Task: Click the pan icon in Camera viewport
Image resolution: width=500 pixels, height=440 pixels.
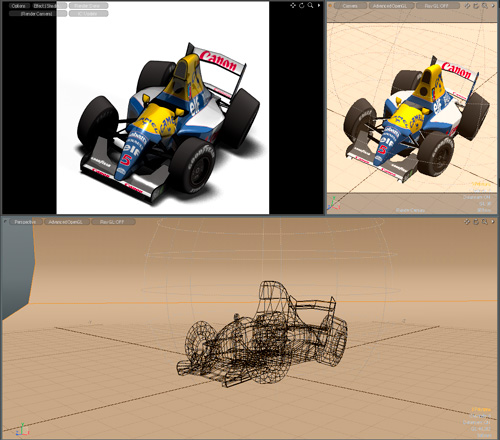Action: point(468,6)
